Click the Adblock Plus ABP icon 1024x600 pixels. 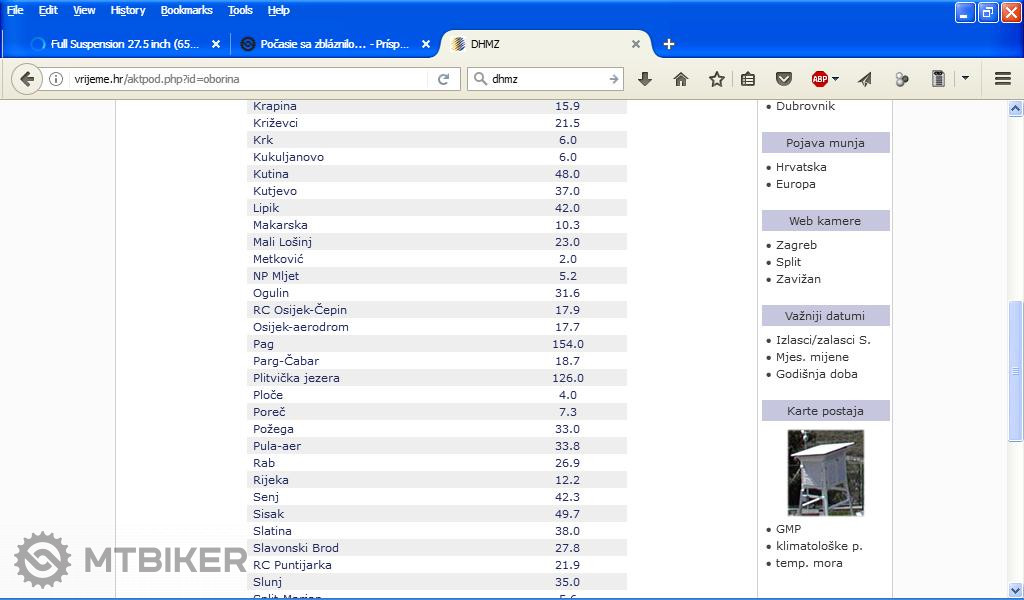click(819, 79)
